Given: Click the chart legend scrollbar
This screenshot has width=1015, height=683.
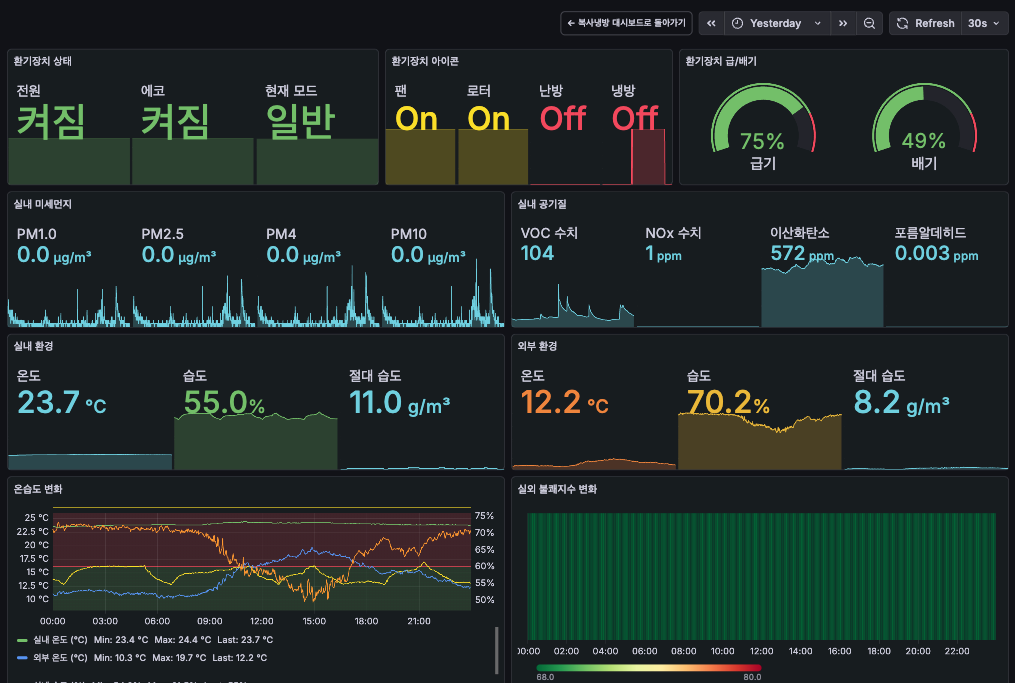Looking at the screenshot, I should point(497,650).
